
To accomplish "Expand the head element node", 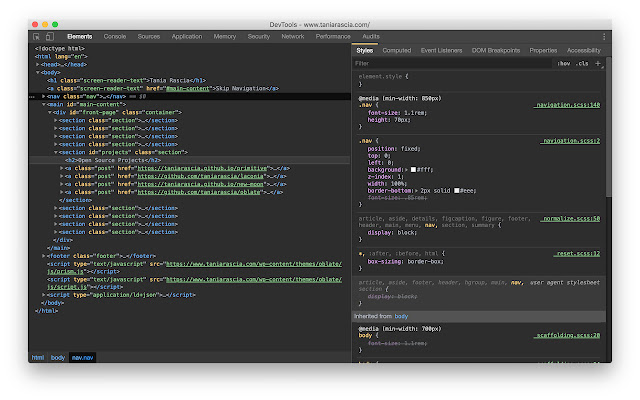I will [x=38, y=64].
